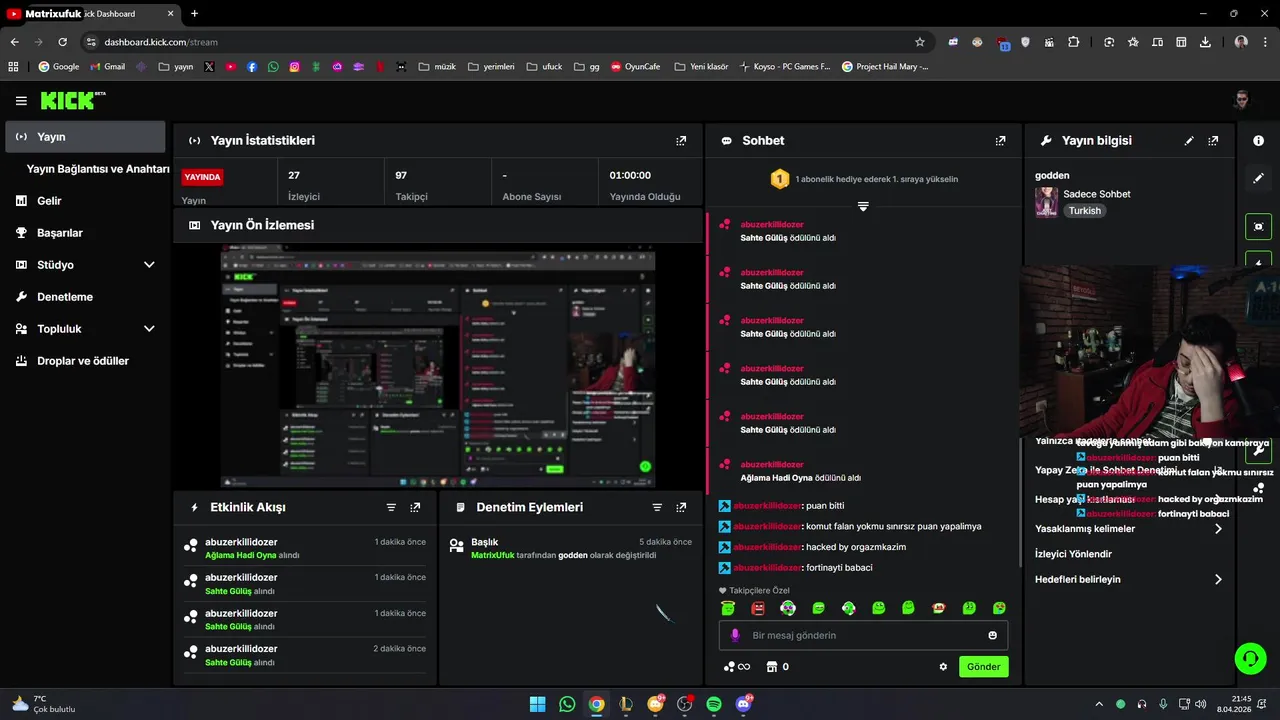This screenshot has height=720, width=1280.
Task: Insert the halo green emote
Action: [728, 608]
